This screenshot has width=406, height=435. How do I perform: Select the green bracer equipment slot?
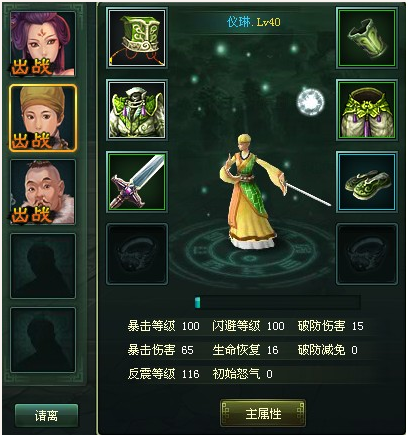367,38
